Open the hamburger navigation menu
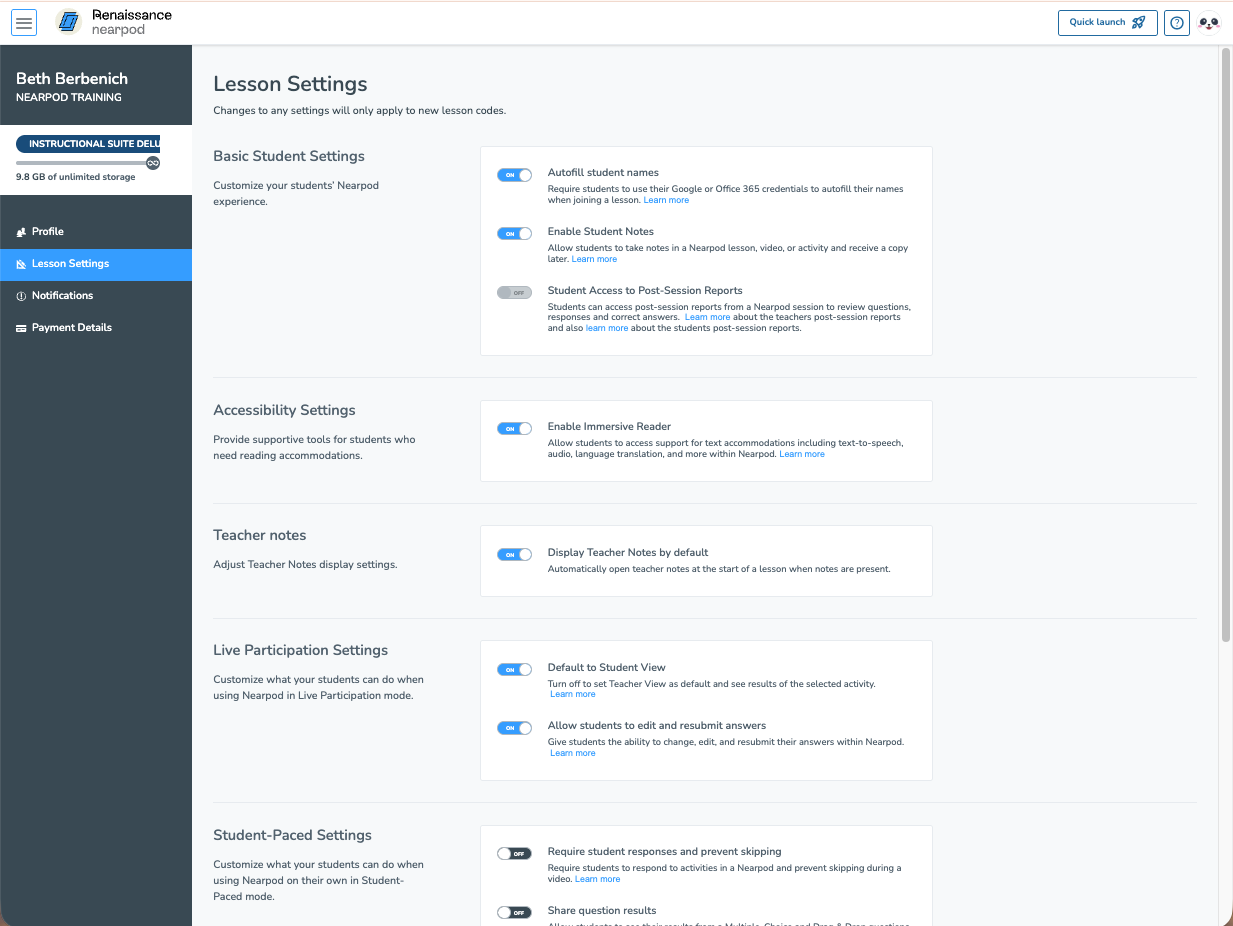The width and height of the screenshot is (1233, 926). [x=24, y=22]
